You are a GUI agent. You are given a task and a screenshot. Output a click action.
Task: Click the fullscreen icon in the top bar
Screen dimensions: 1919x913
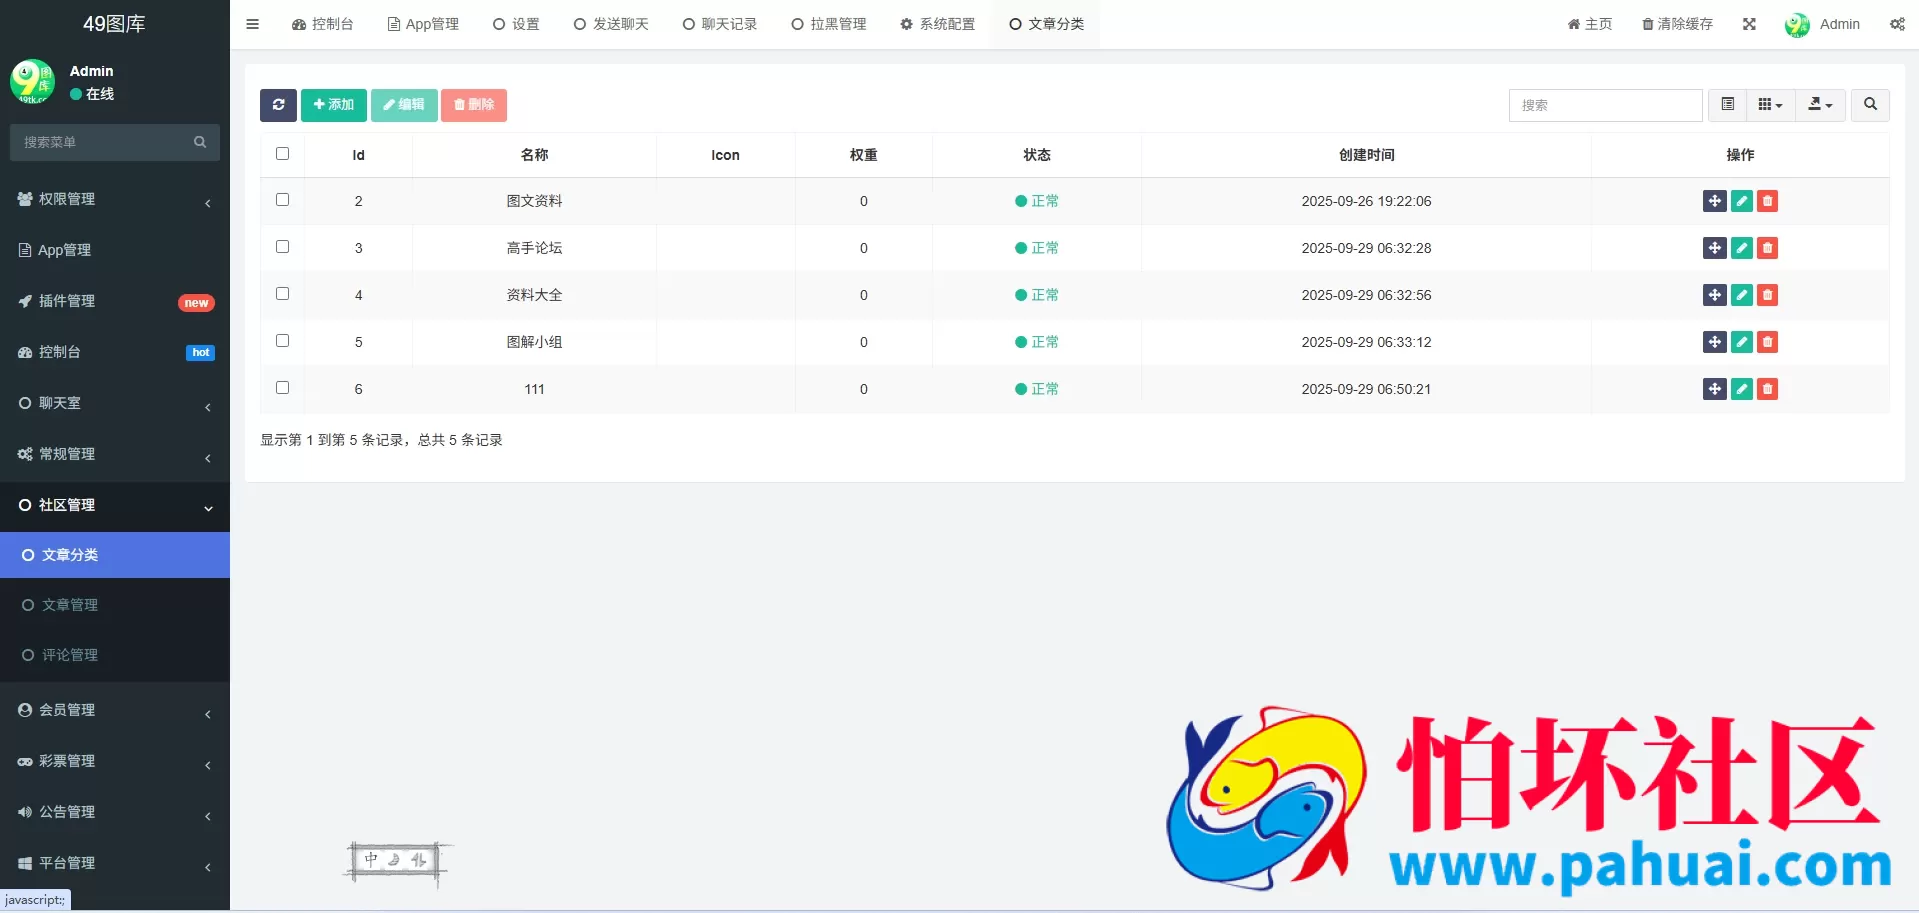pos(1748,23)
